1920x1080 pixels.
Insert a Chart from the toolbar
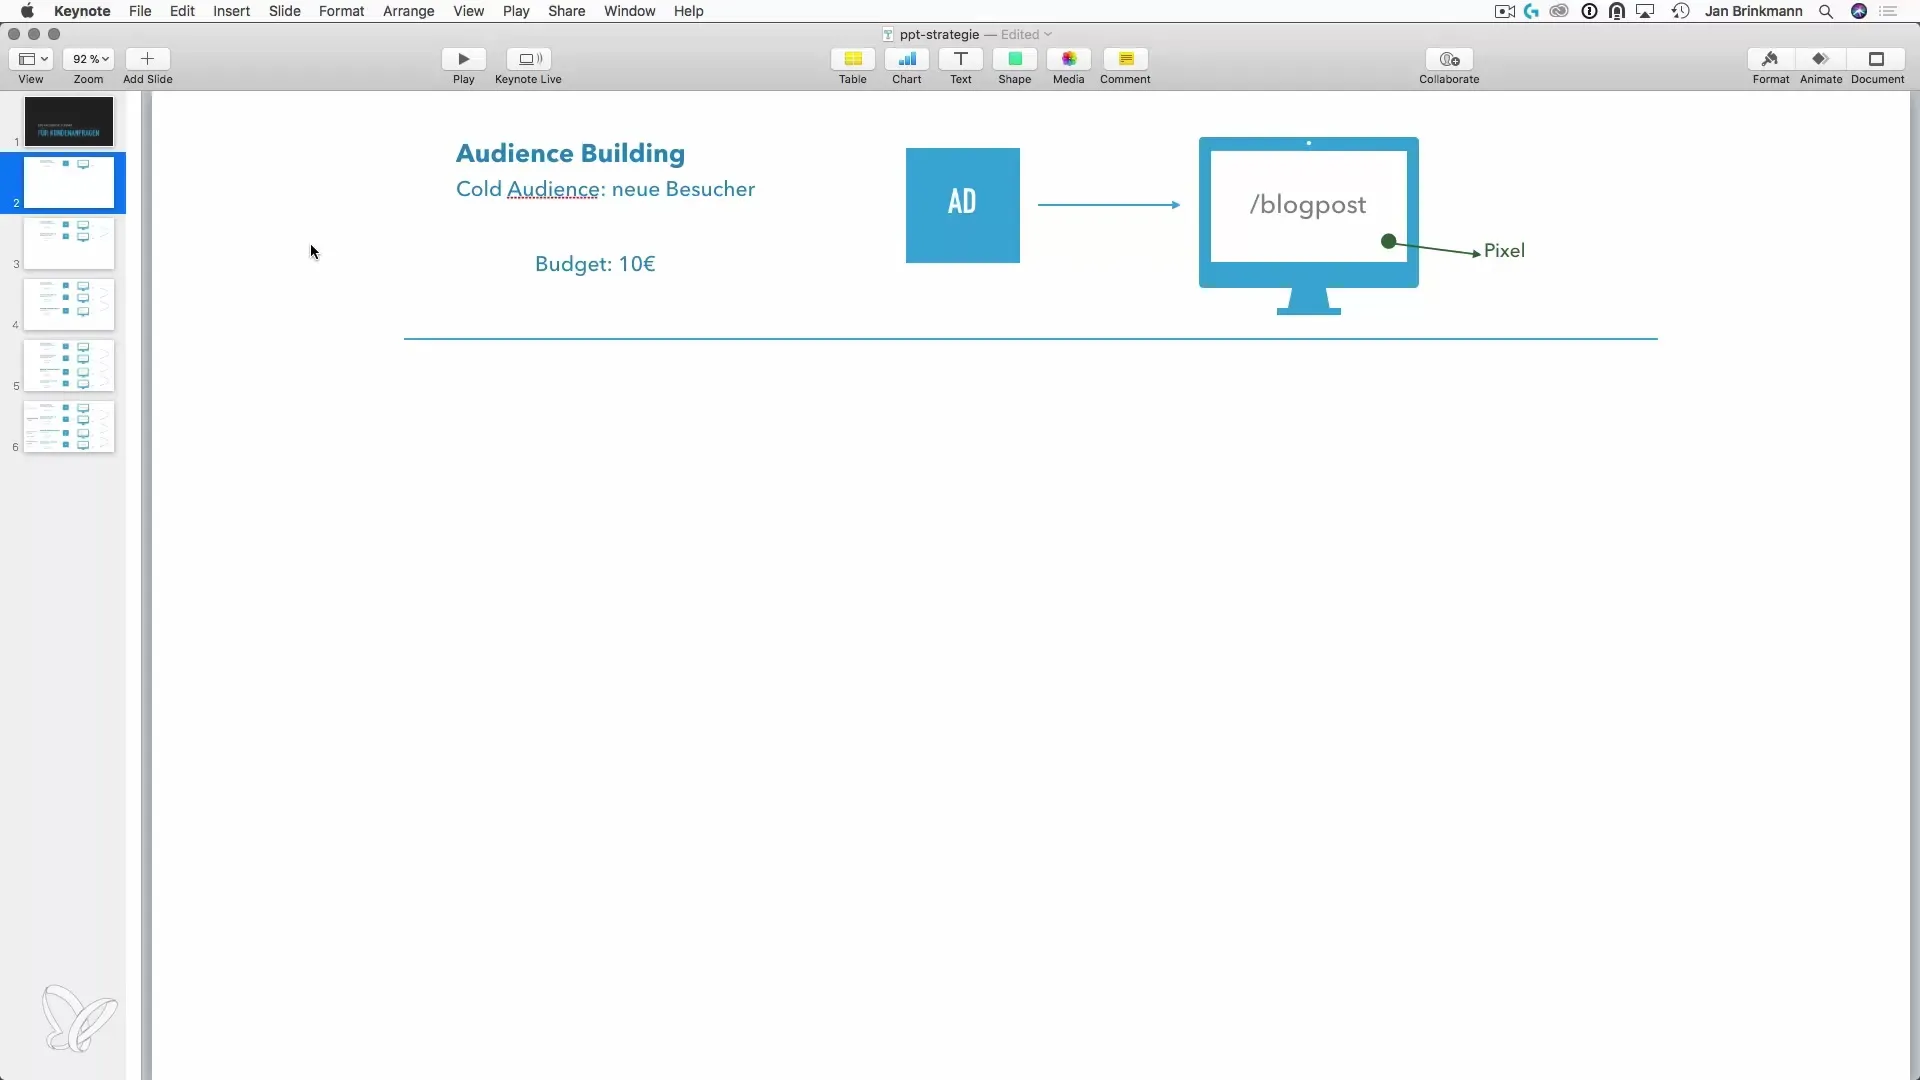[907, 59]
